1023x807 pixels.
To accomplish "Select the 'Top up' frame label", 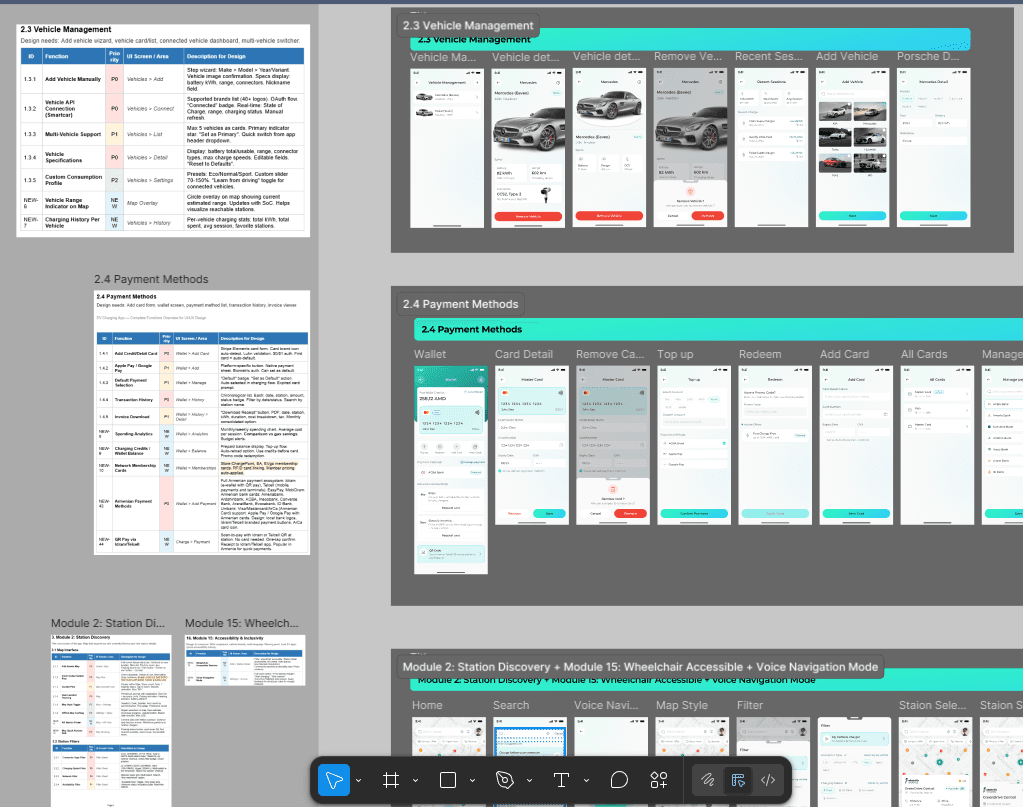I will [x=675, y=354].
